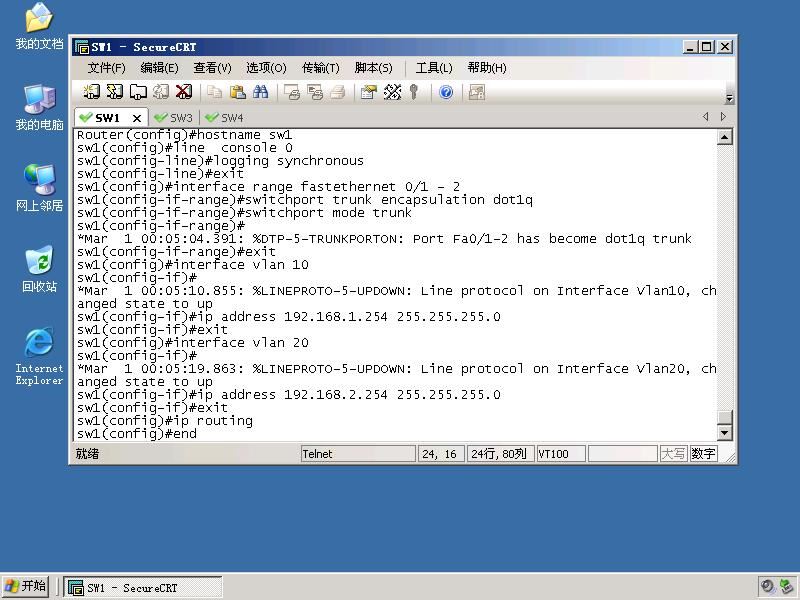The image size is (800, 600).
Task: Minimize the SecureCRT window
Action: pyautogui.click(x=690, y=47)
